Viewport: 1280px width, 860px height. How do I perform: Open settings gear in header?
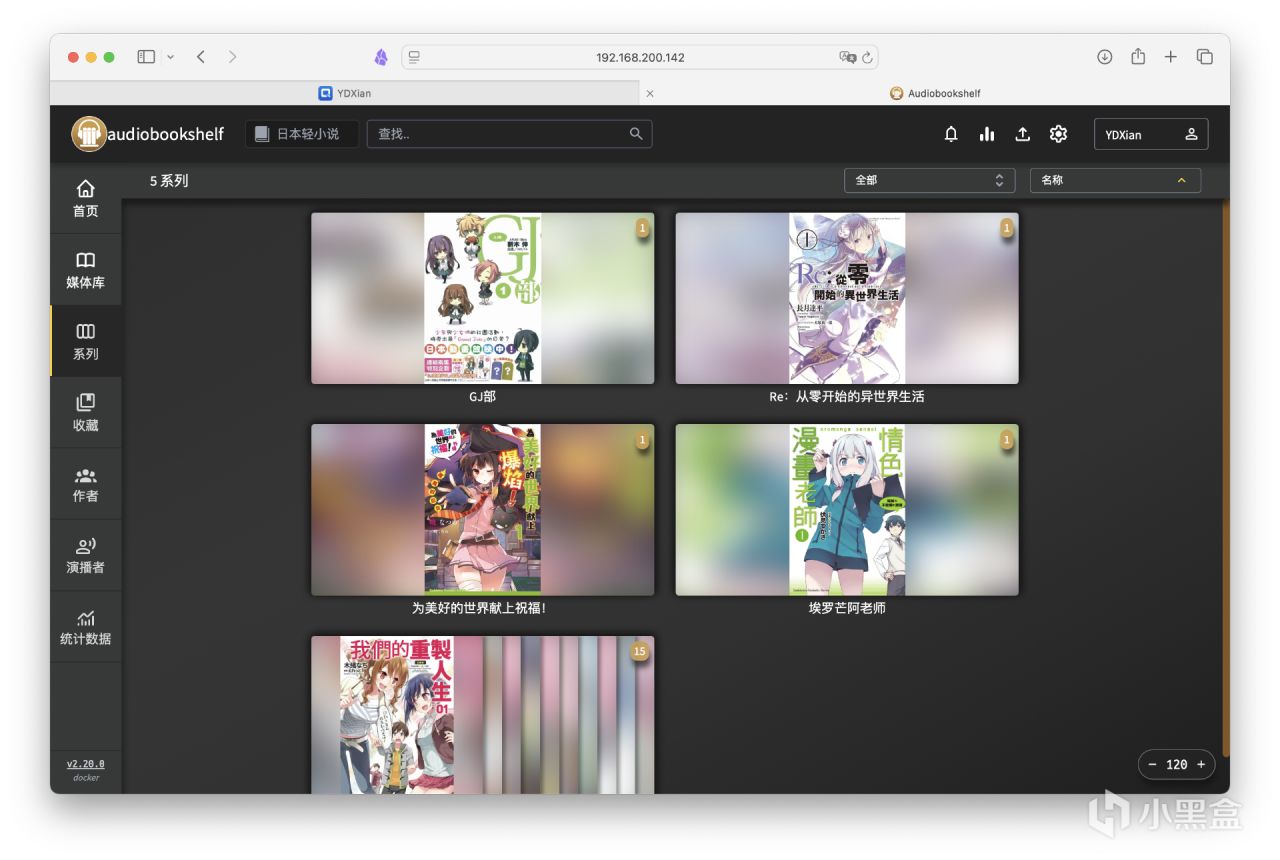pos(1058,134)
